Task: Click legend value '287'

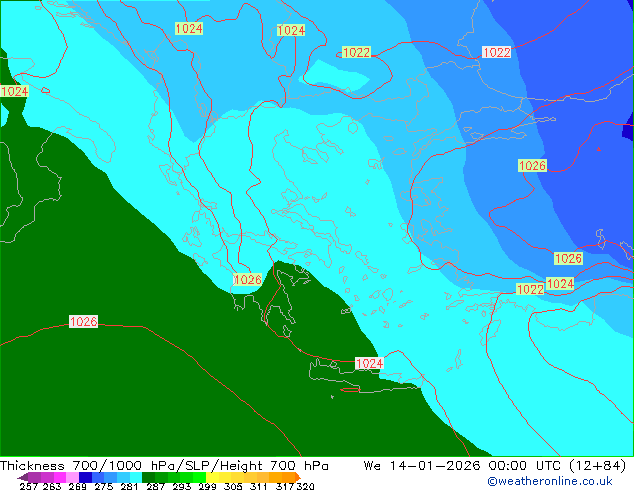Action: 155,486
